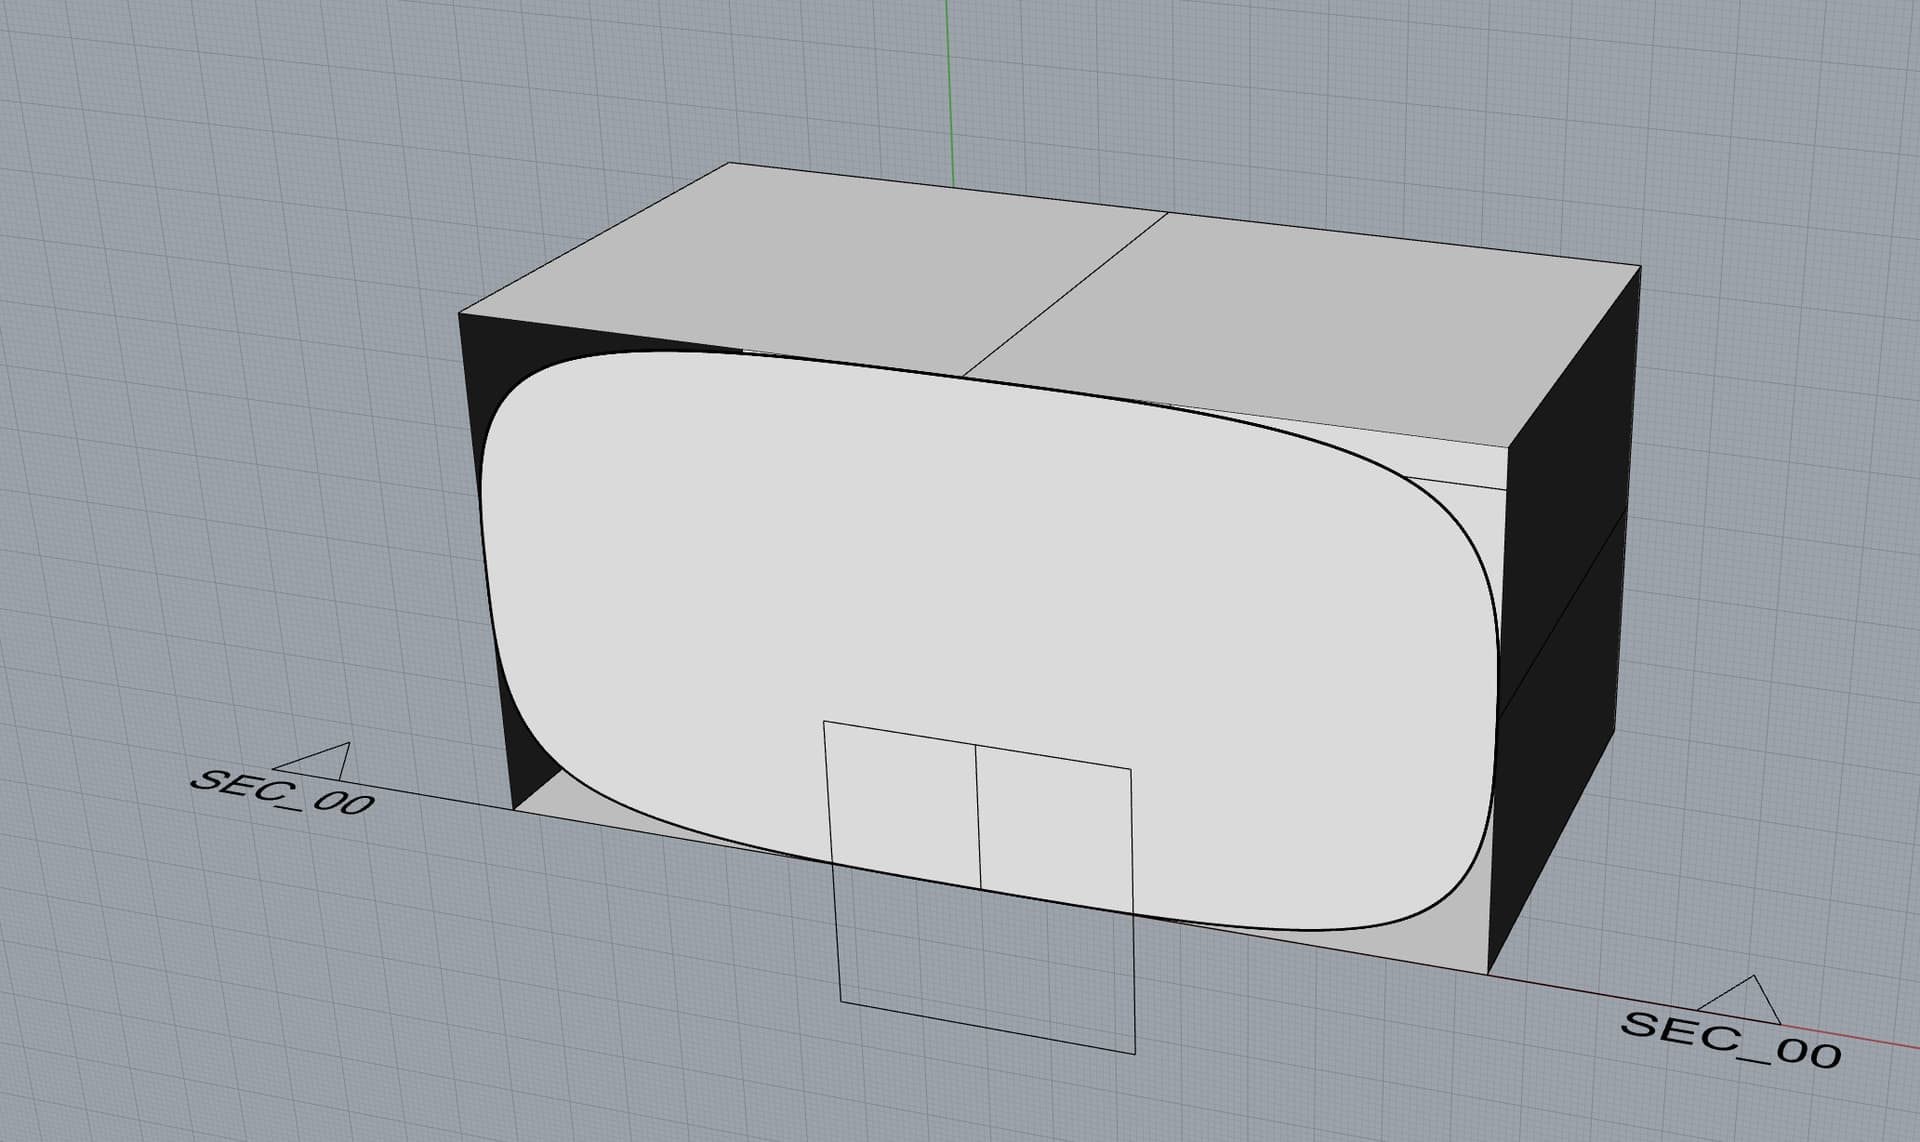
Task: Click the red X axis line at far right
Action: 1860,1040
